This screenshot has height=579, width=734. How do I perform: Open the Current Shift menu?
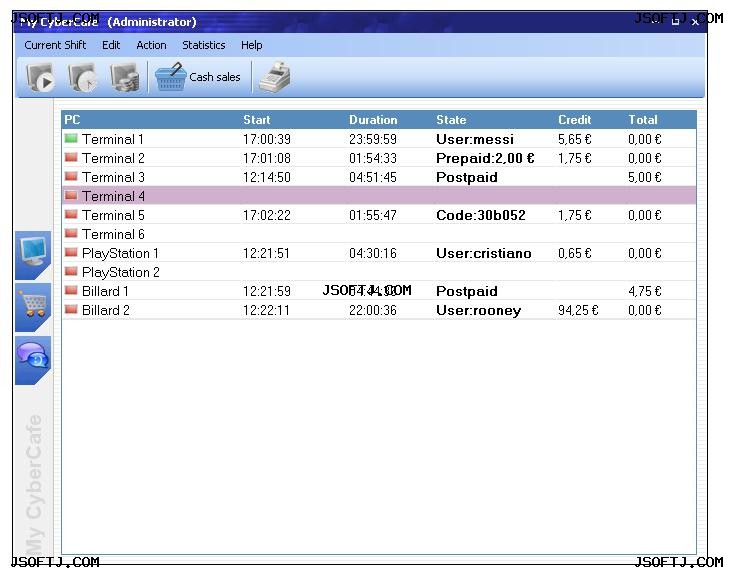click(55, 45)
